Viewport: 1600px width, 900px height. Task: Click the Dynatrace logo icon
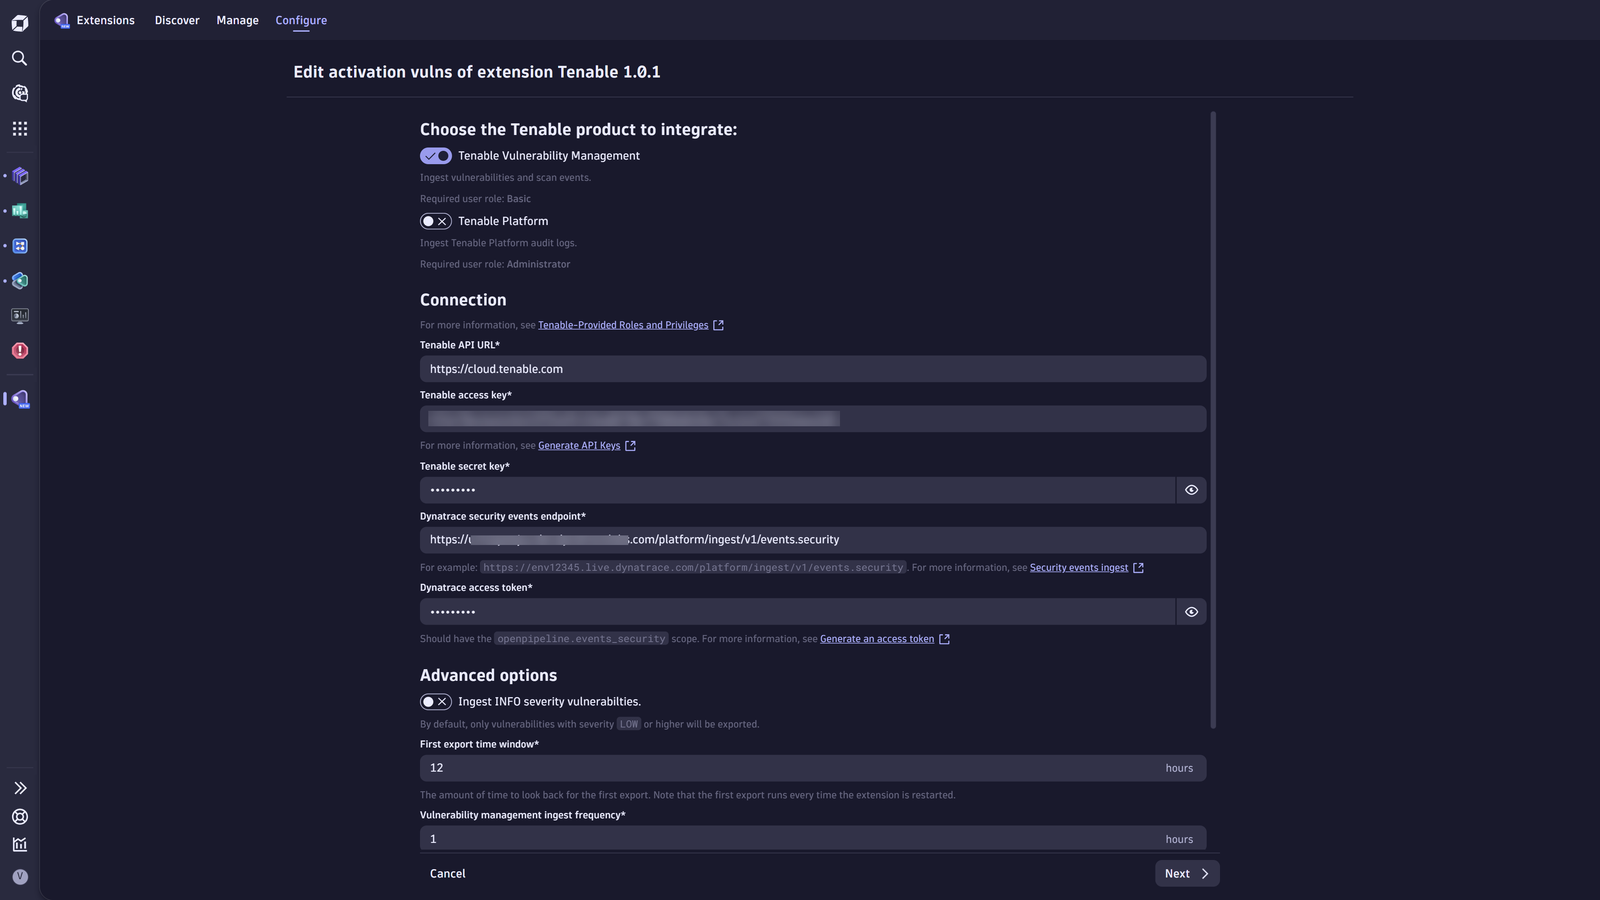point(19,23)
